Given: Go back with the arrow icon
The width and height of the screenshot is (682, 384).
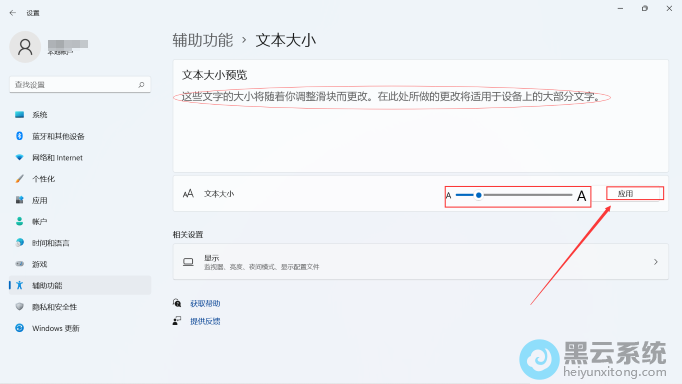Looking at the screenshot, I should [x=13, y=13].
